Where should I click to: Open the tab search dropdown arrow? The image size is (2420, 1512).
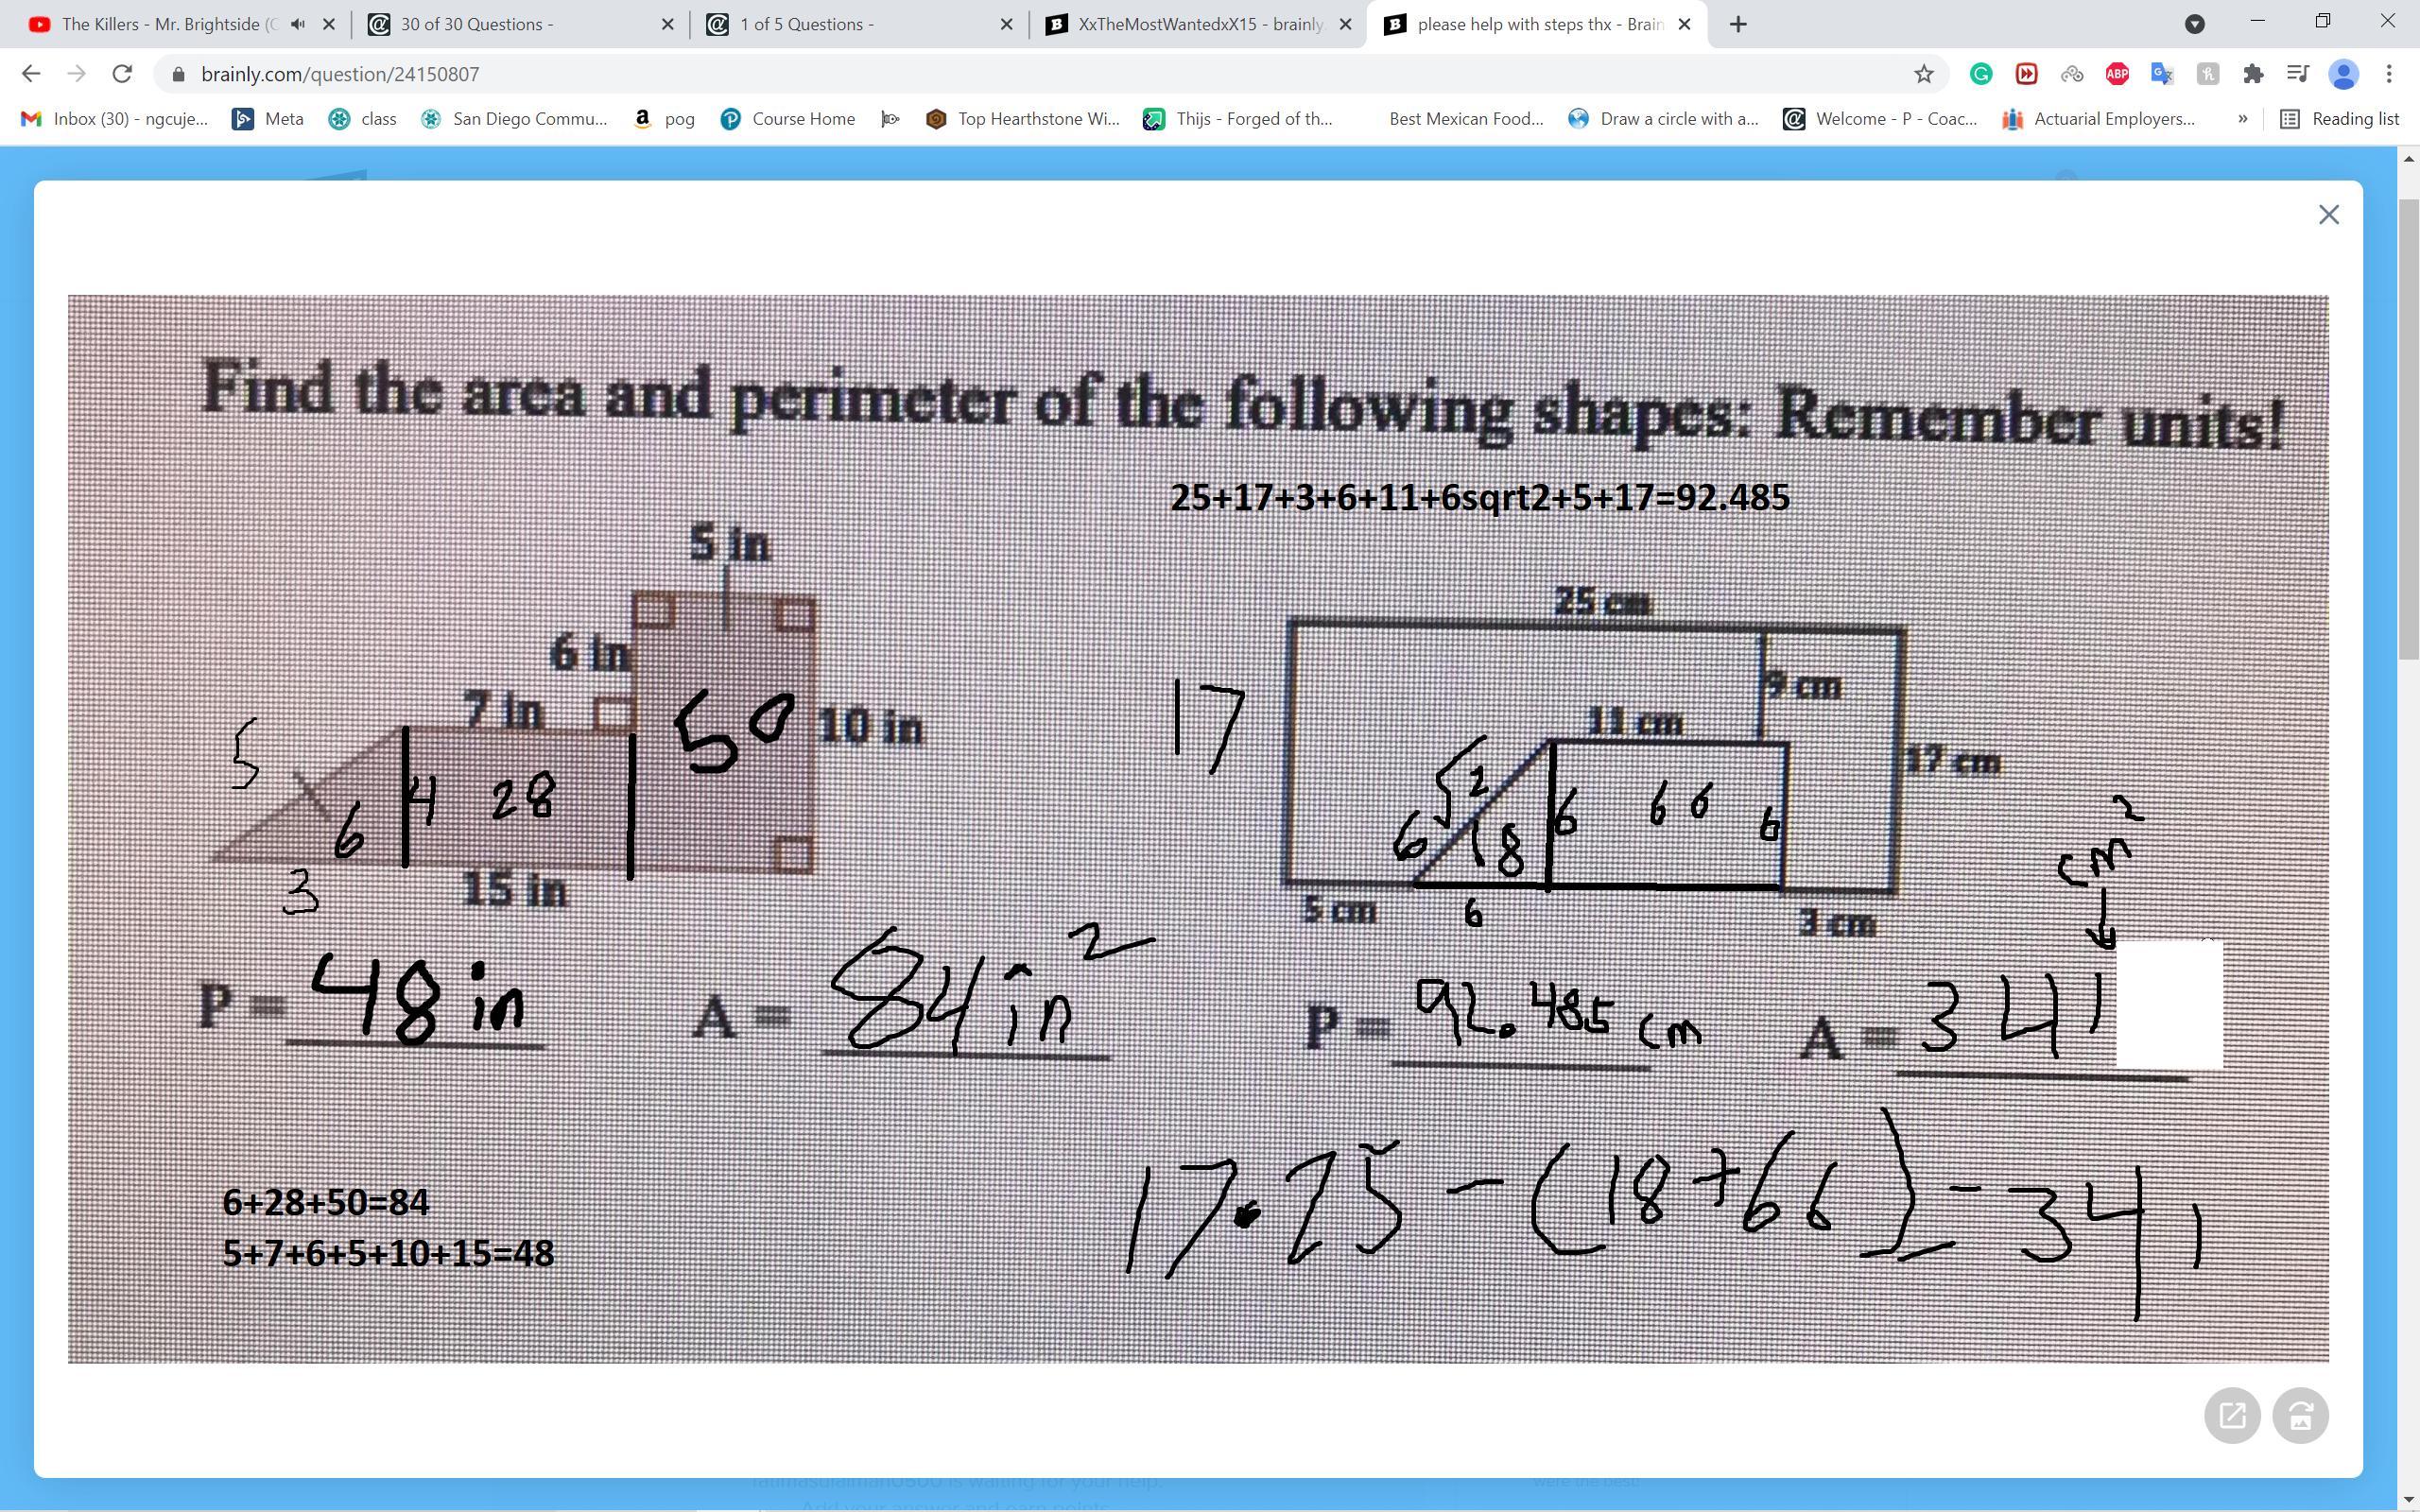pyautogui.click(x=2194, y=24)
